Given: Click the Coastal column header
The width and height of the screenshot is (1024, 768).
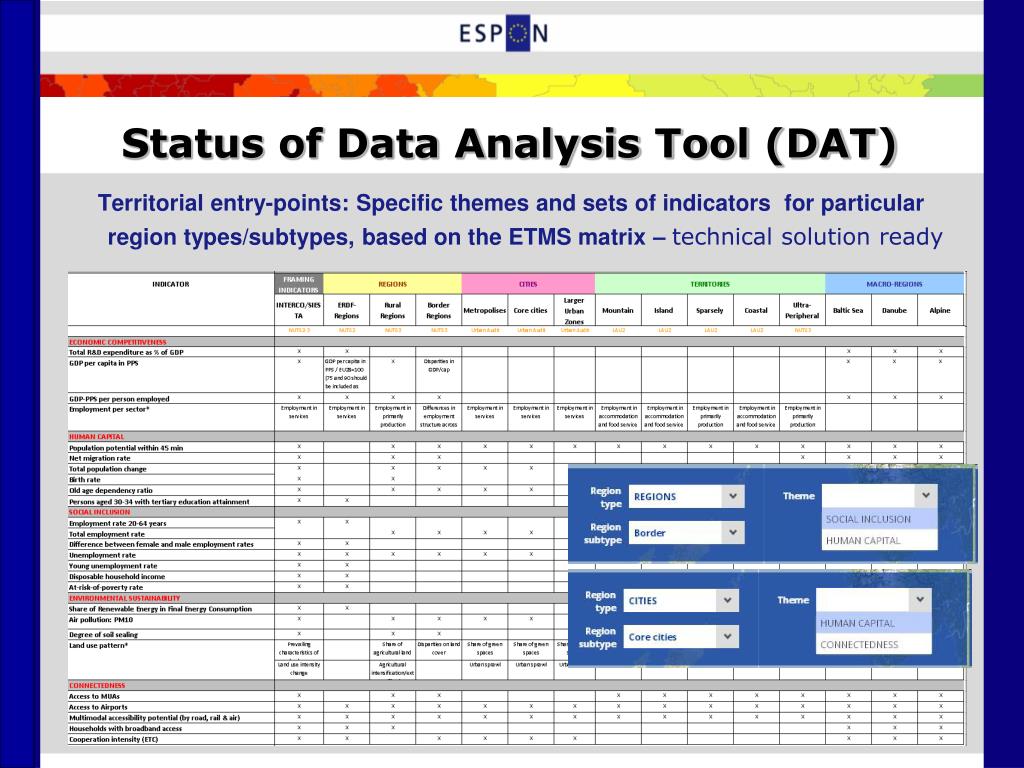Looking at the screenshot, I should pyautogui.click(x=756, y=310).
